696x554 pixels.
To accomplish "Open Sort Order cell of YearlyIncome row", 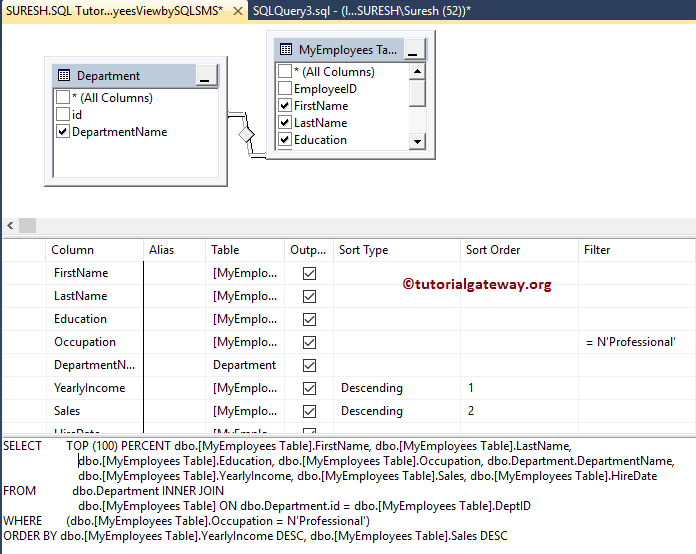I will pyautogui.click(x=520, y=388).
